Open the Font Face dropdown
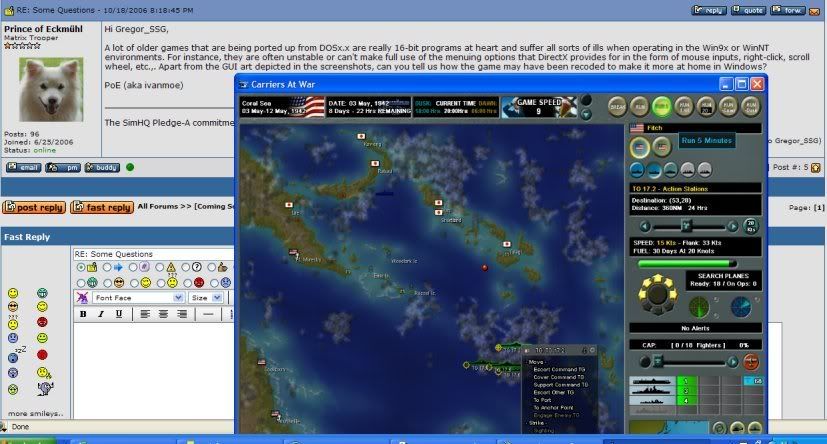The width and height of the screenshot is (827, 444). [x=138, y=298]
